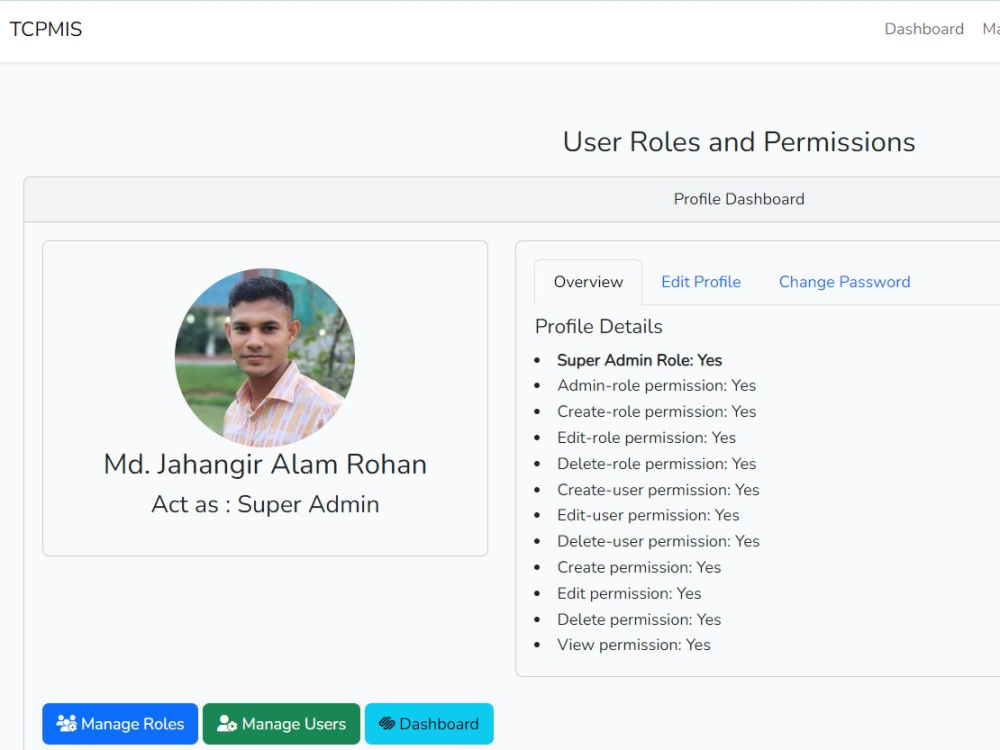Click the Dashboard button's swirl icon
Screen dimensions: 1000x750
coord(386,723)
